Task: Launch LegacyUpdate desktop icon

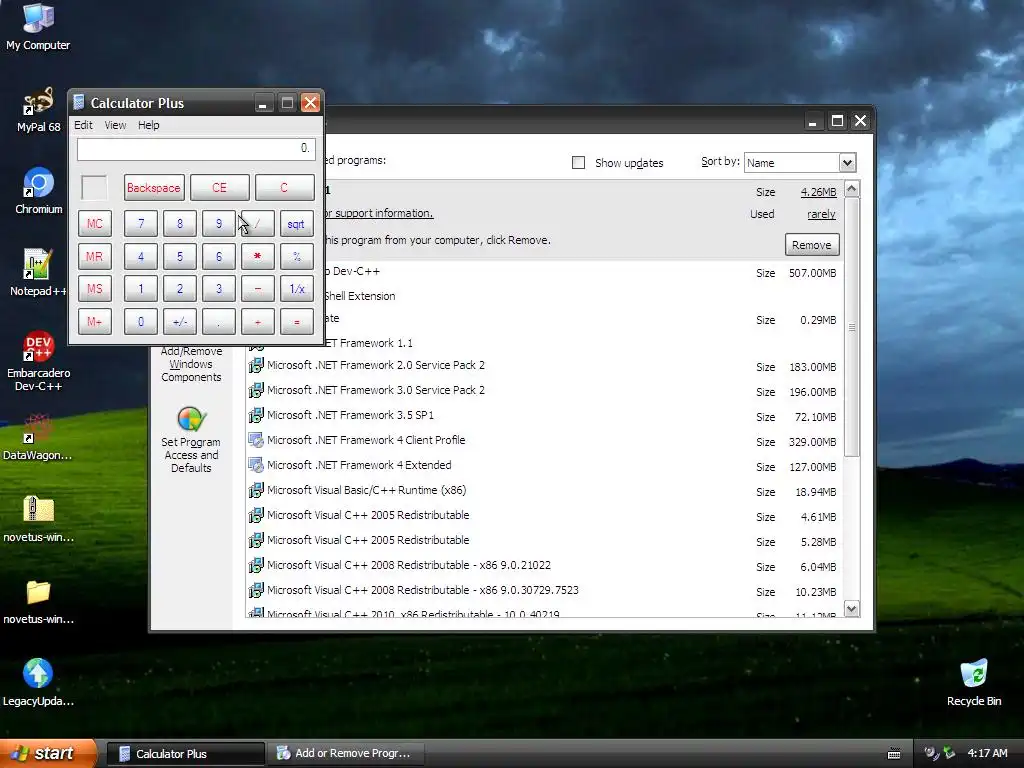Action: 38,682
